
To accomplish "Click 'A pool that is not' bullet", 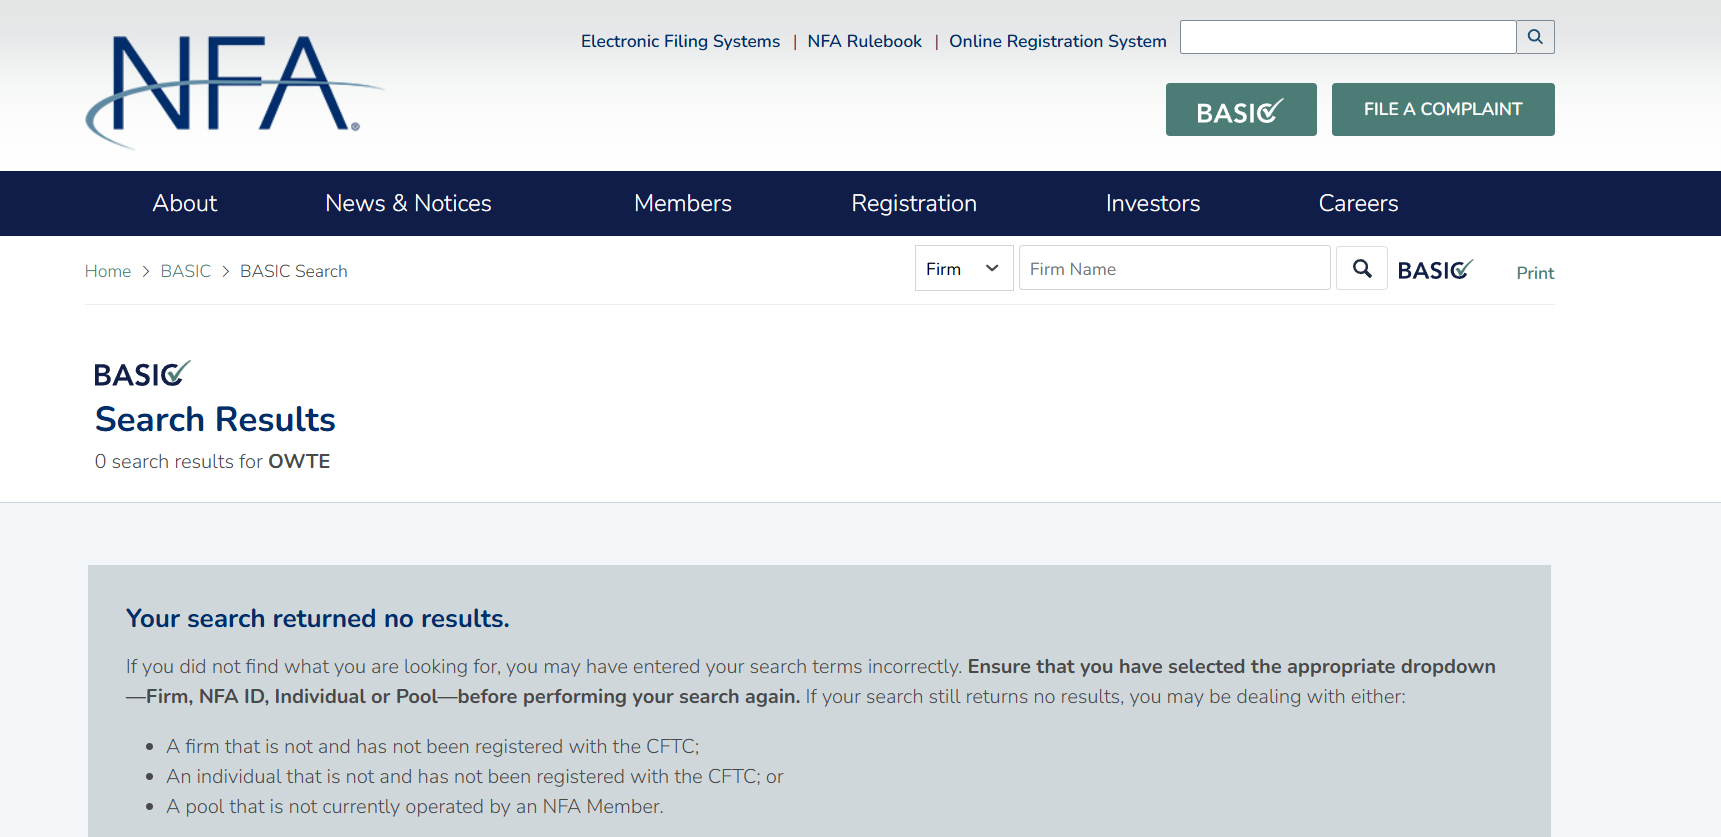I will click(x=415, y=806).
